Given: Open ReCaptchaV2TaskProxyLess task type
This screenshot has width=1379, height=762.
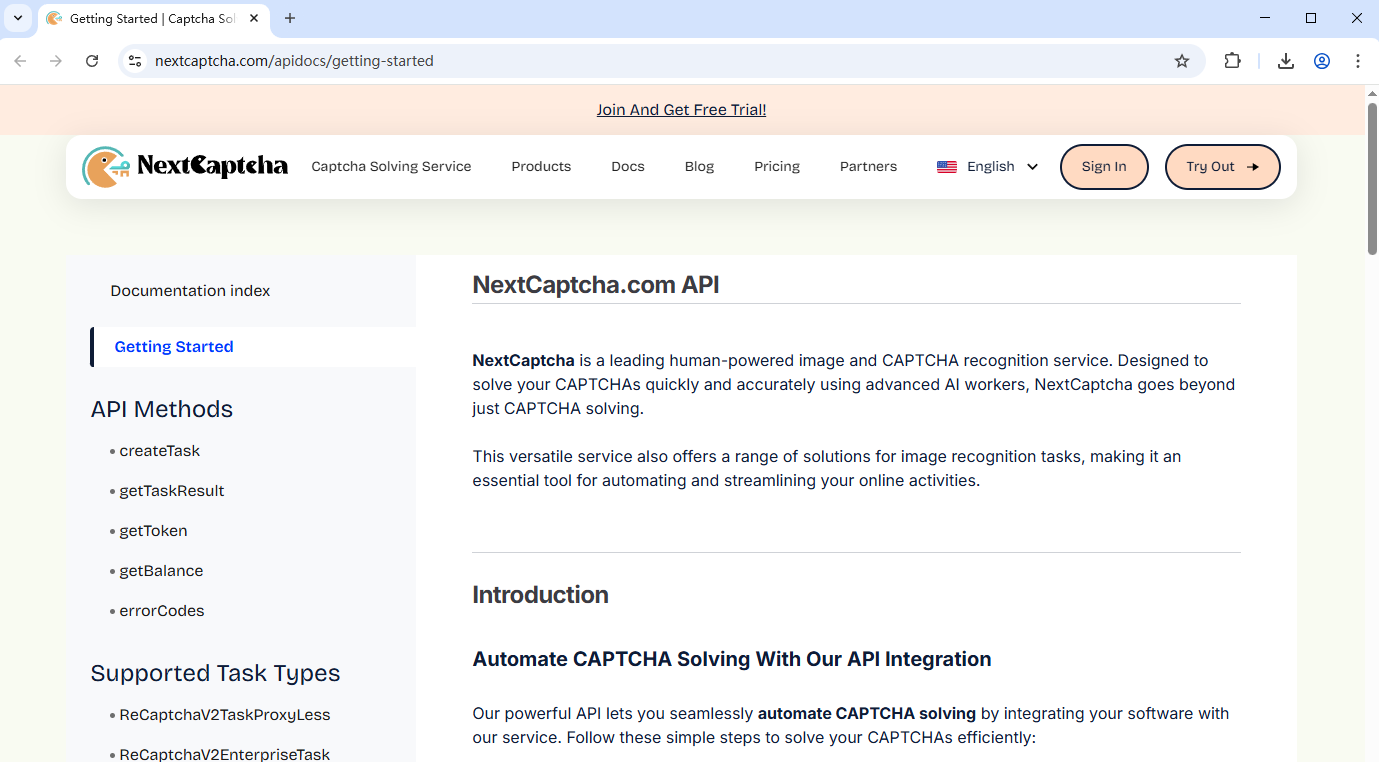Looking at the screenshot, I should (x=225, y=715).
